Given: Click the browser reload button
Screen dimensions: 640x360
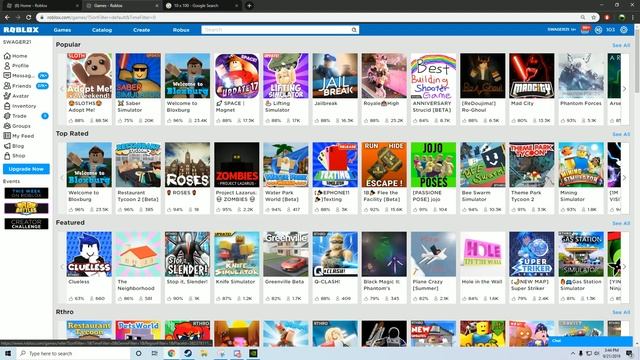Looking at the screenshot, I should point(29,17).
